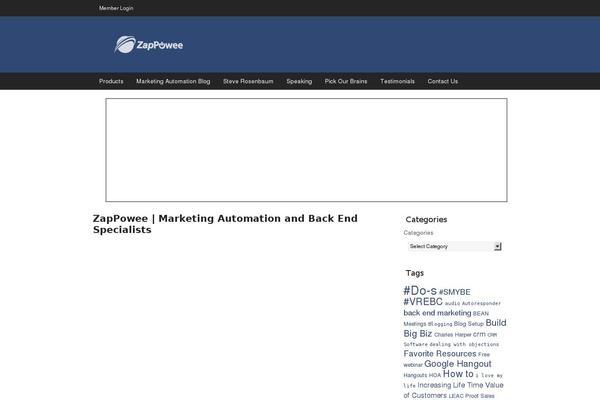The width and height of the screenshot is (600, 400).
Task: Open the BEAN Meetings tag
Action: click(x=446, y=318)
